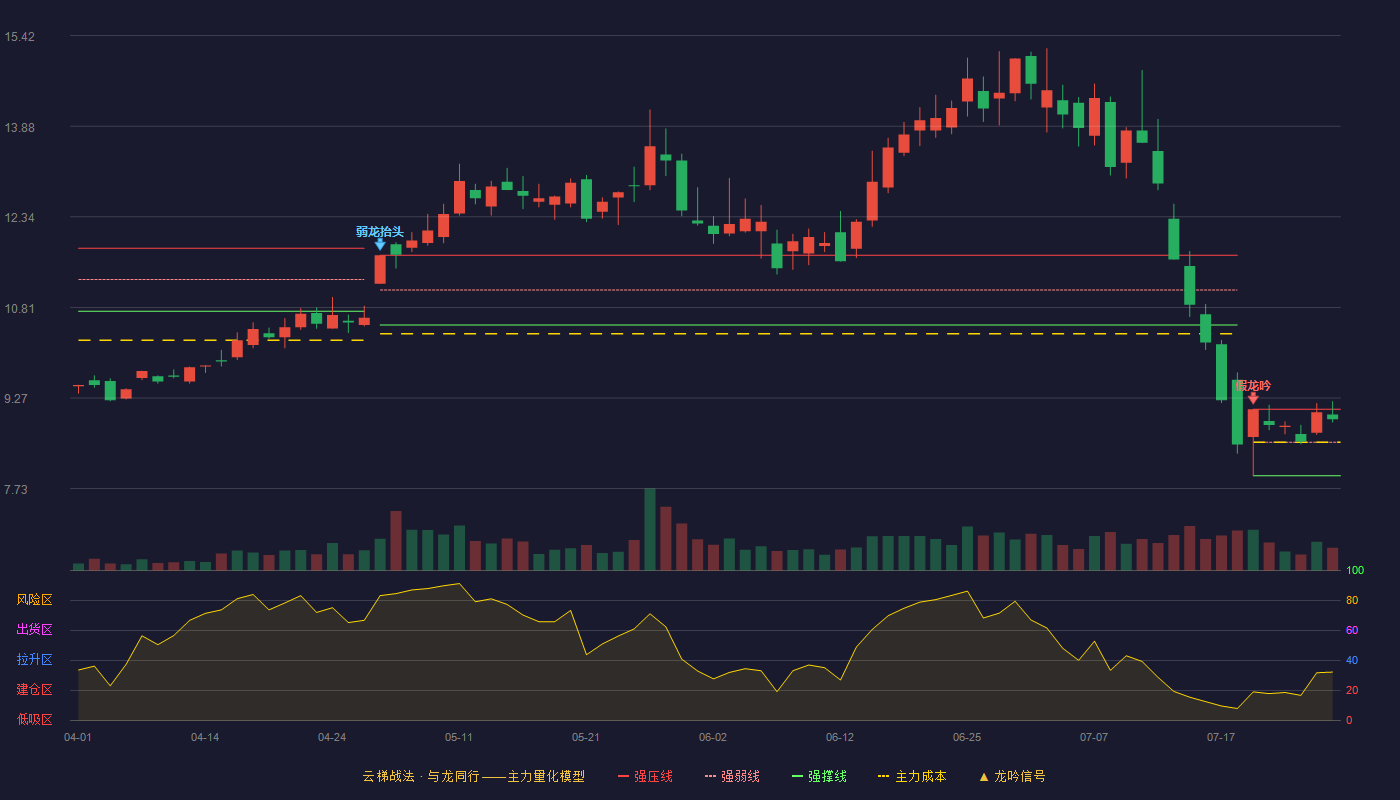Toggle the 强弱线 legend item
This screenshot has height=800, width=1400.
732,776
